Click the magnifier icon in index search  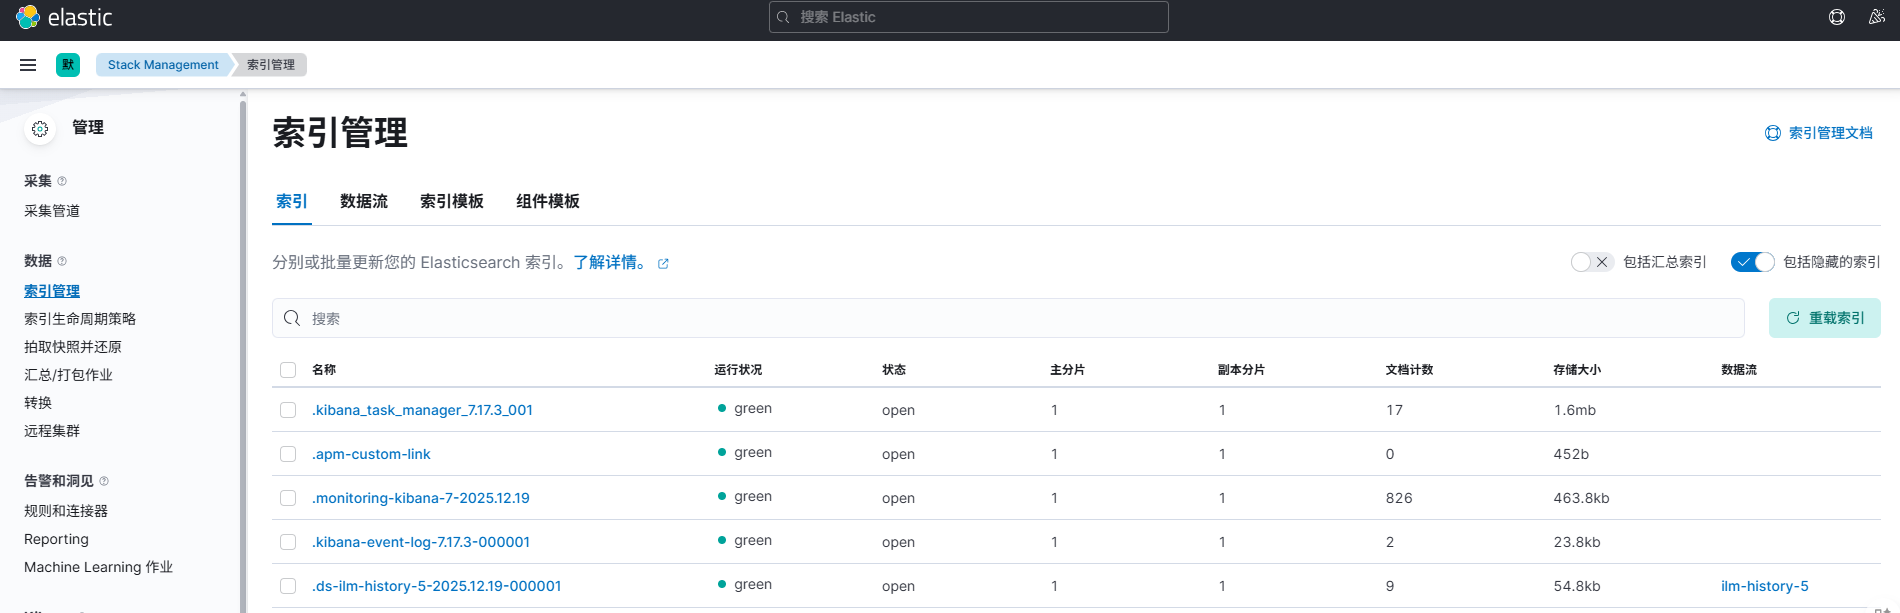[292, 318]
